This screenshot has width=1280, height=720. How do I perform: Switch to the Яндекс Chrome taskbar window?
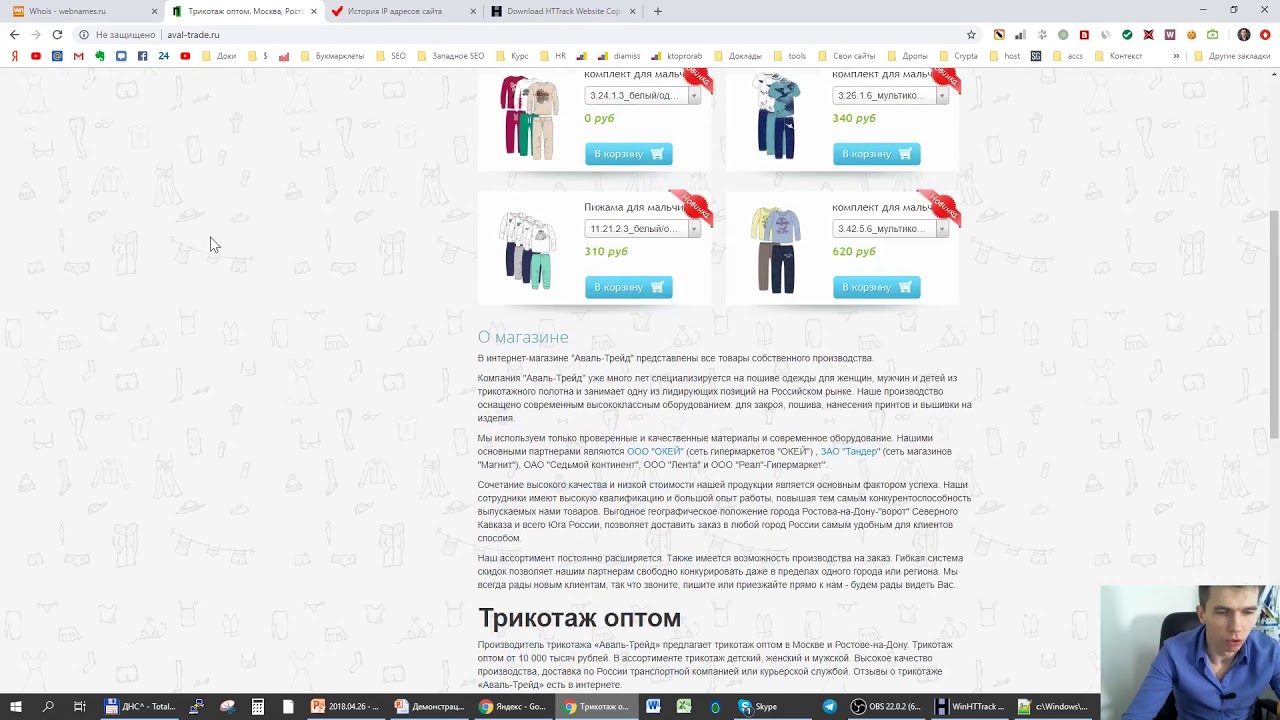(513, 706)
